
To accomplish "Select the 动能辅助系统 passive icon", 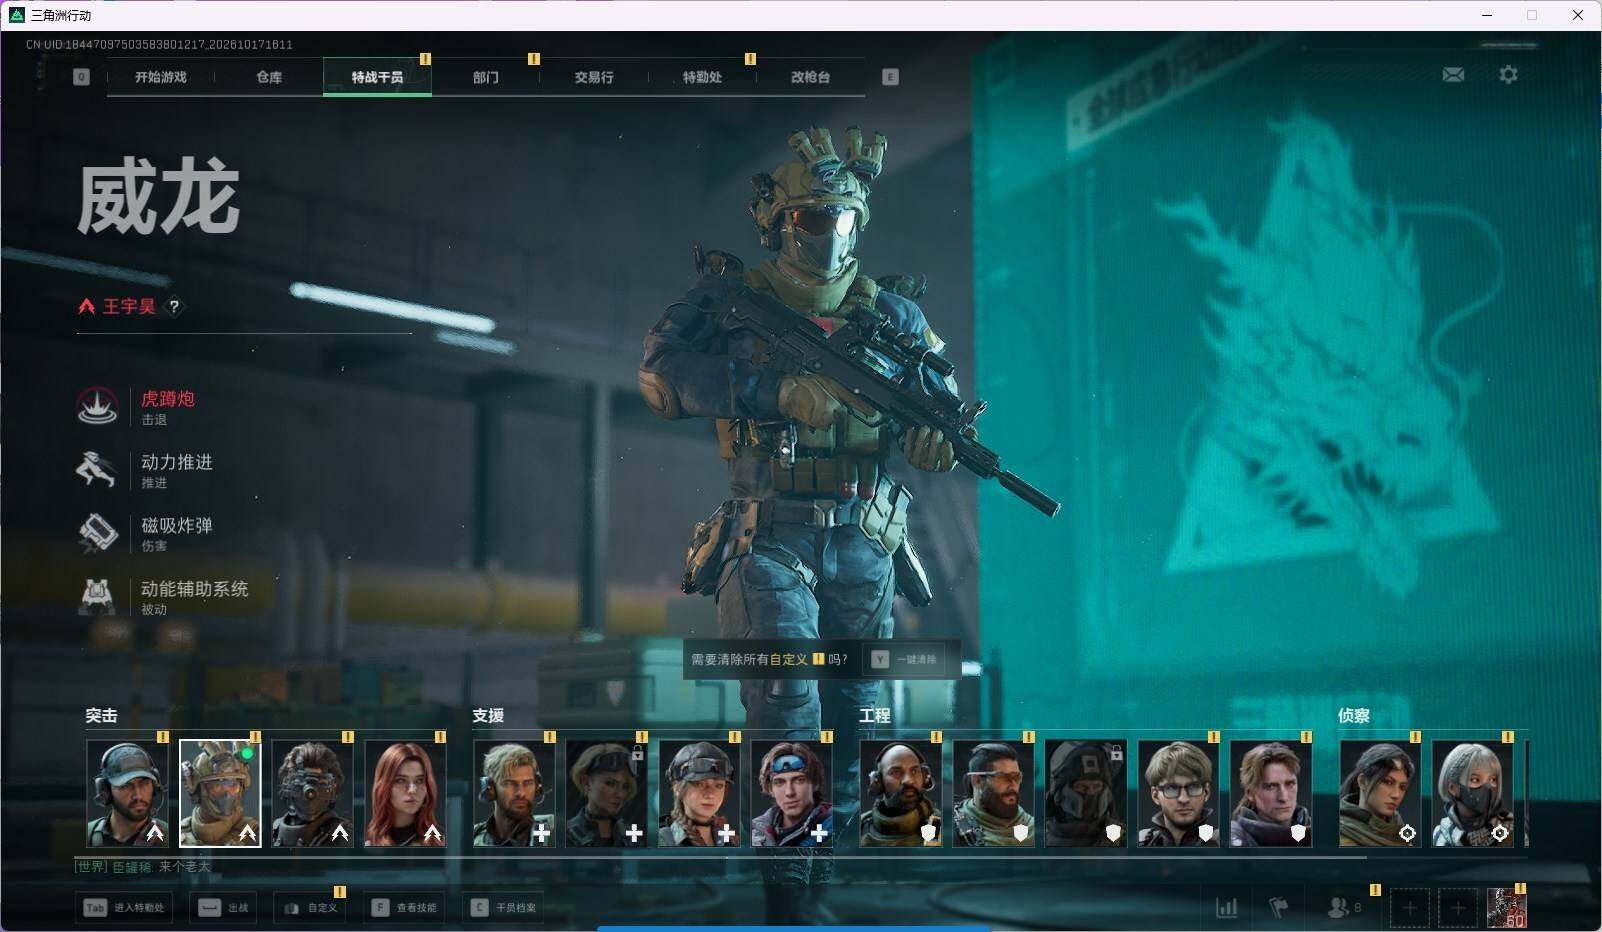I will [97, 596].
